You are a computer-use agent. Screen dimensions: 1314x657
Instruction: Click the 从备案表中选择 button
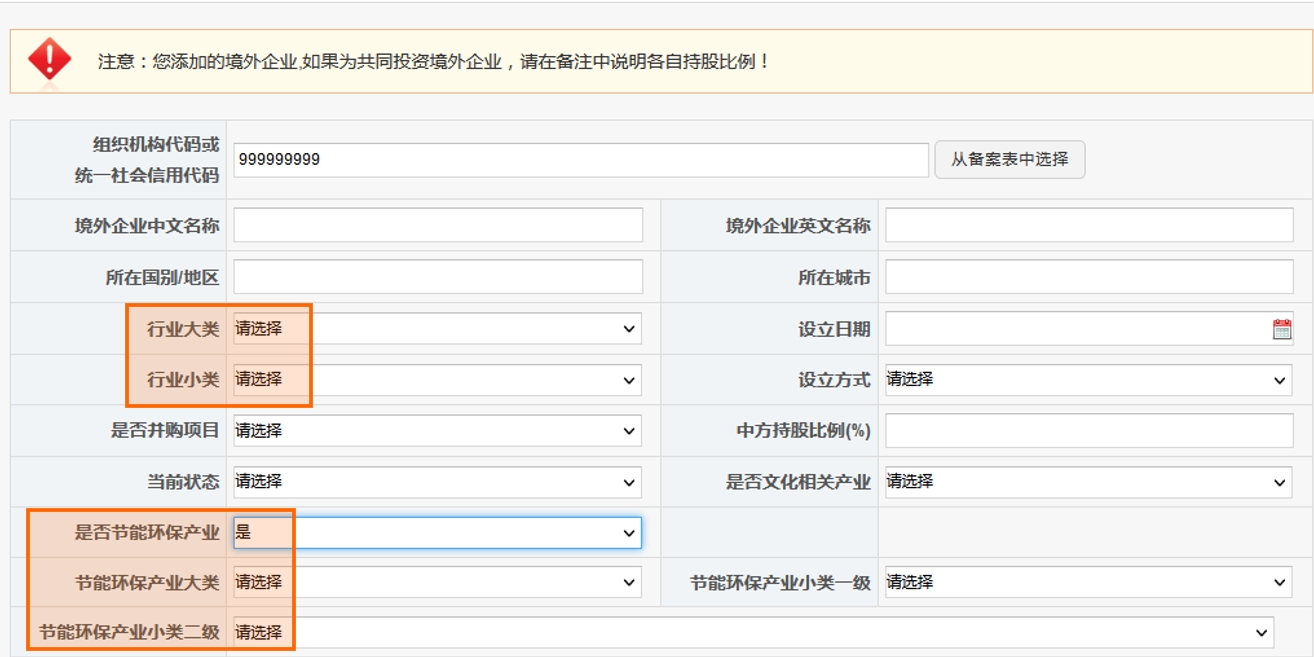pos(1009,160)
